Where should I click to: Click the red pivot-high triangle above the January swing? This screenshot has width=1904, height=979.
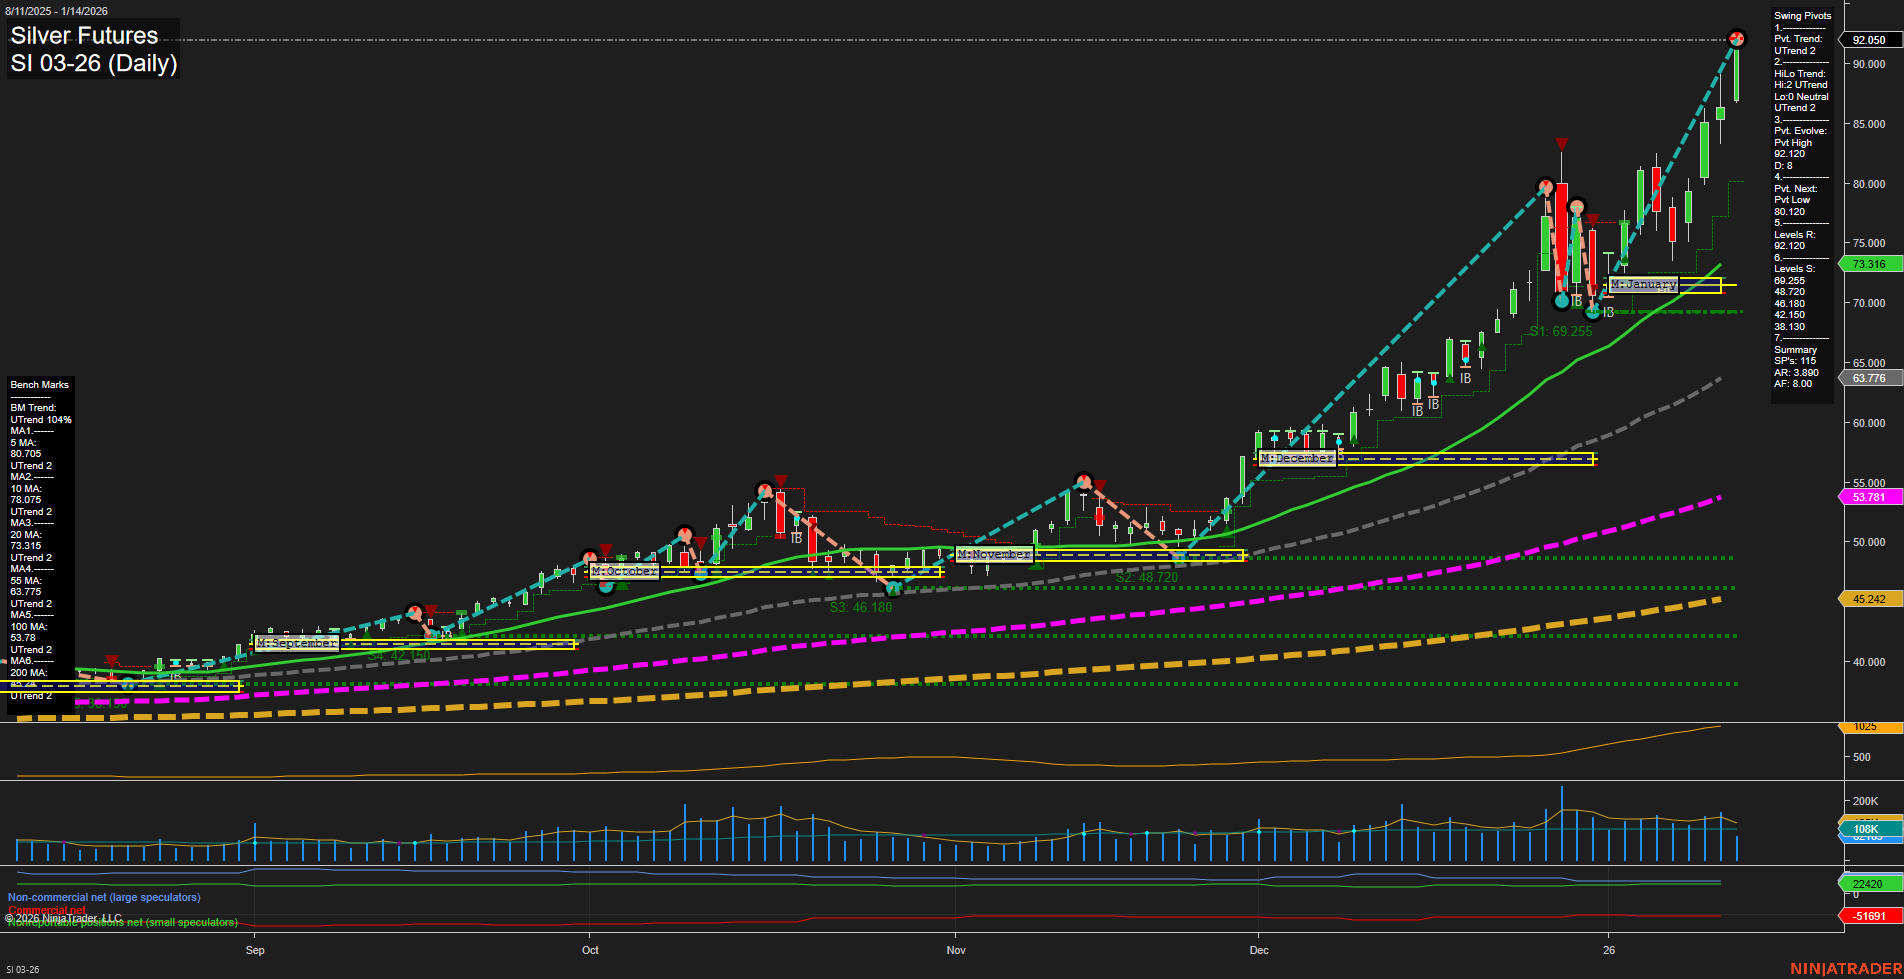tap(1562, 145)
